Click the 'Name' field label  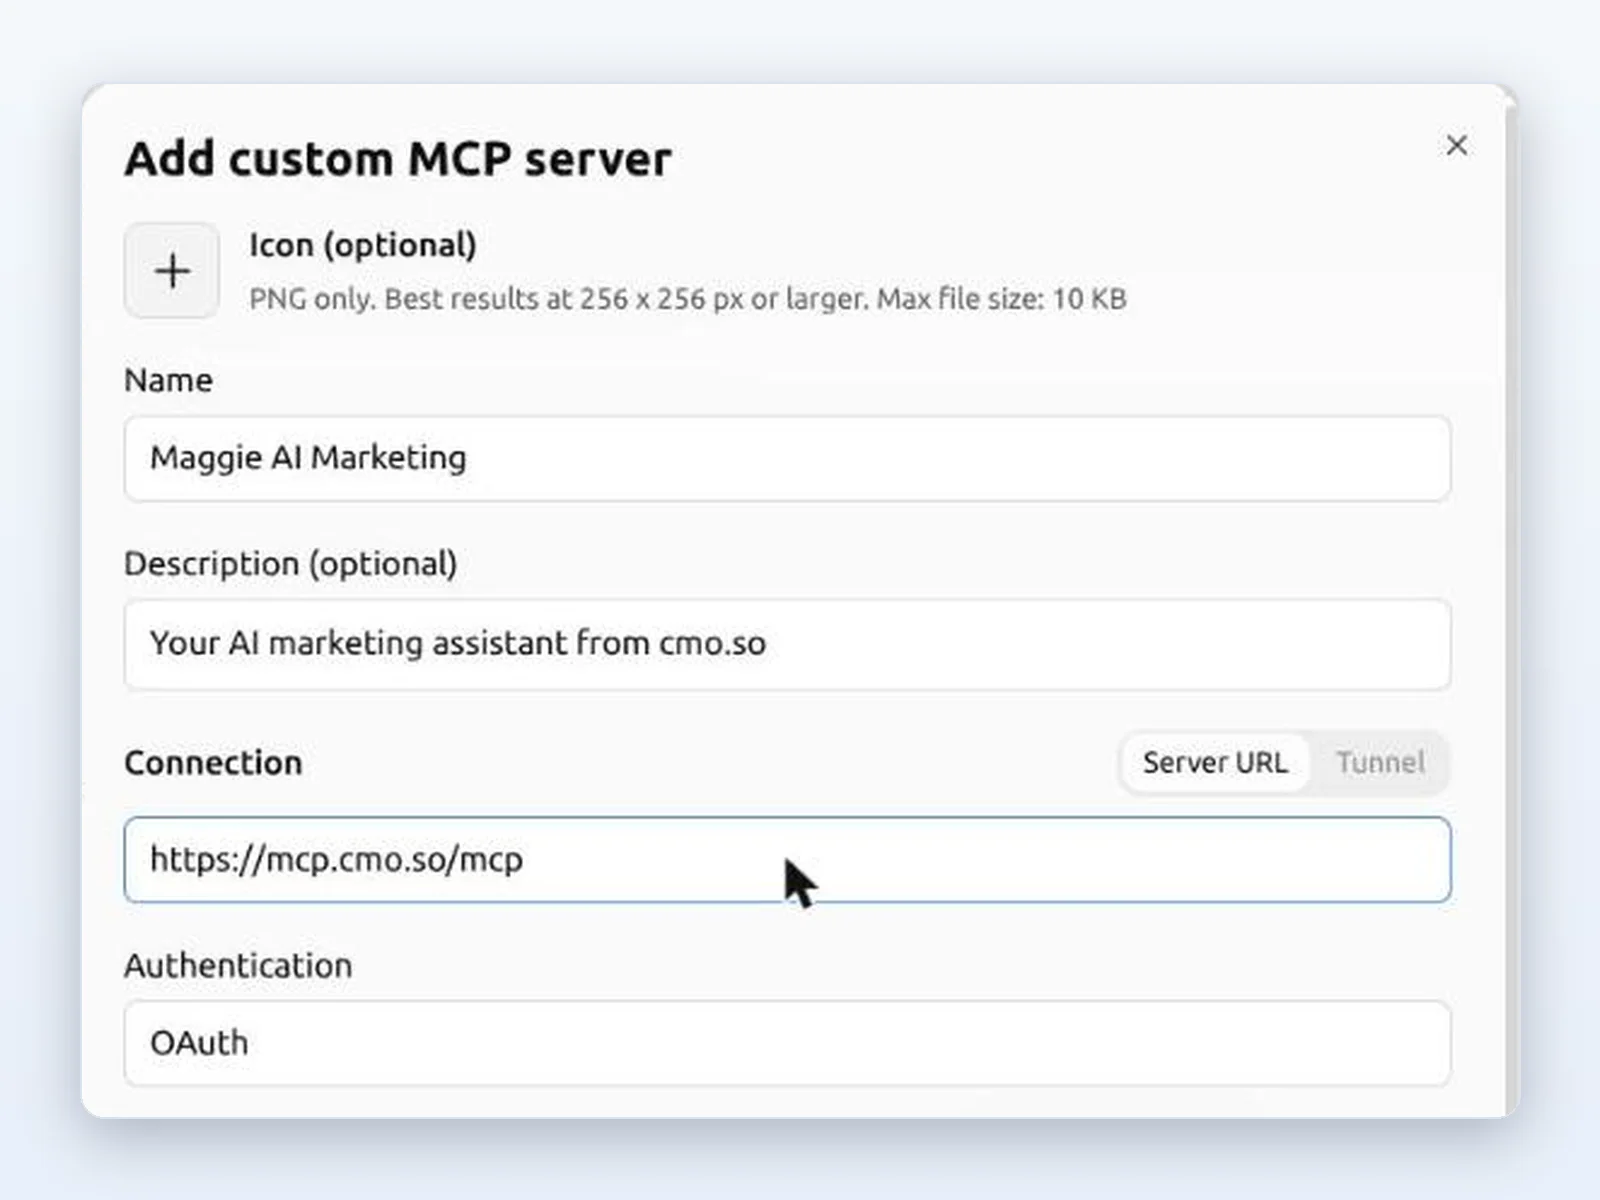coord(168,380)
